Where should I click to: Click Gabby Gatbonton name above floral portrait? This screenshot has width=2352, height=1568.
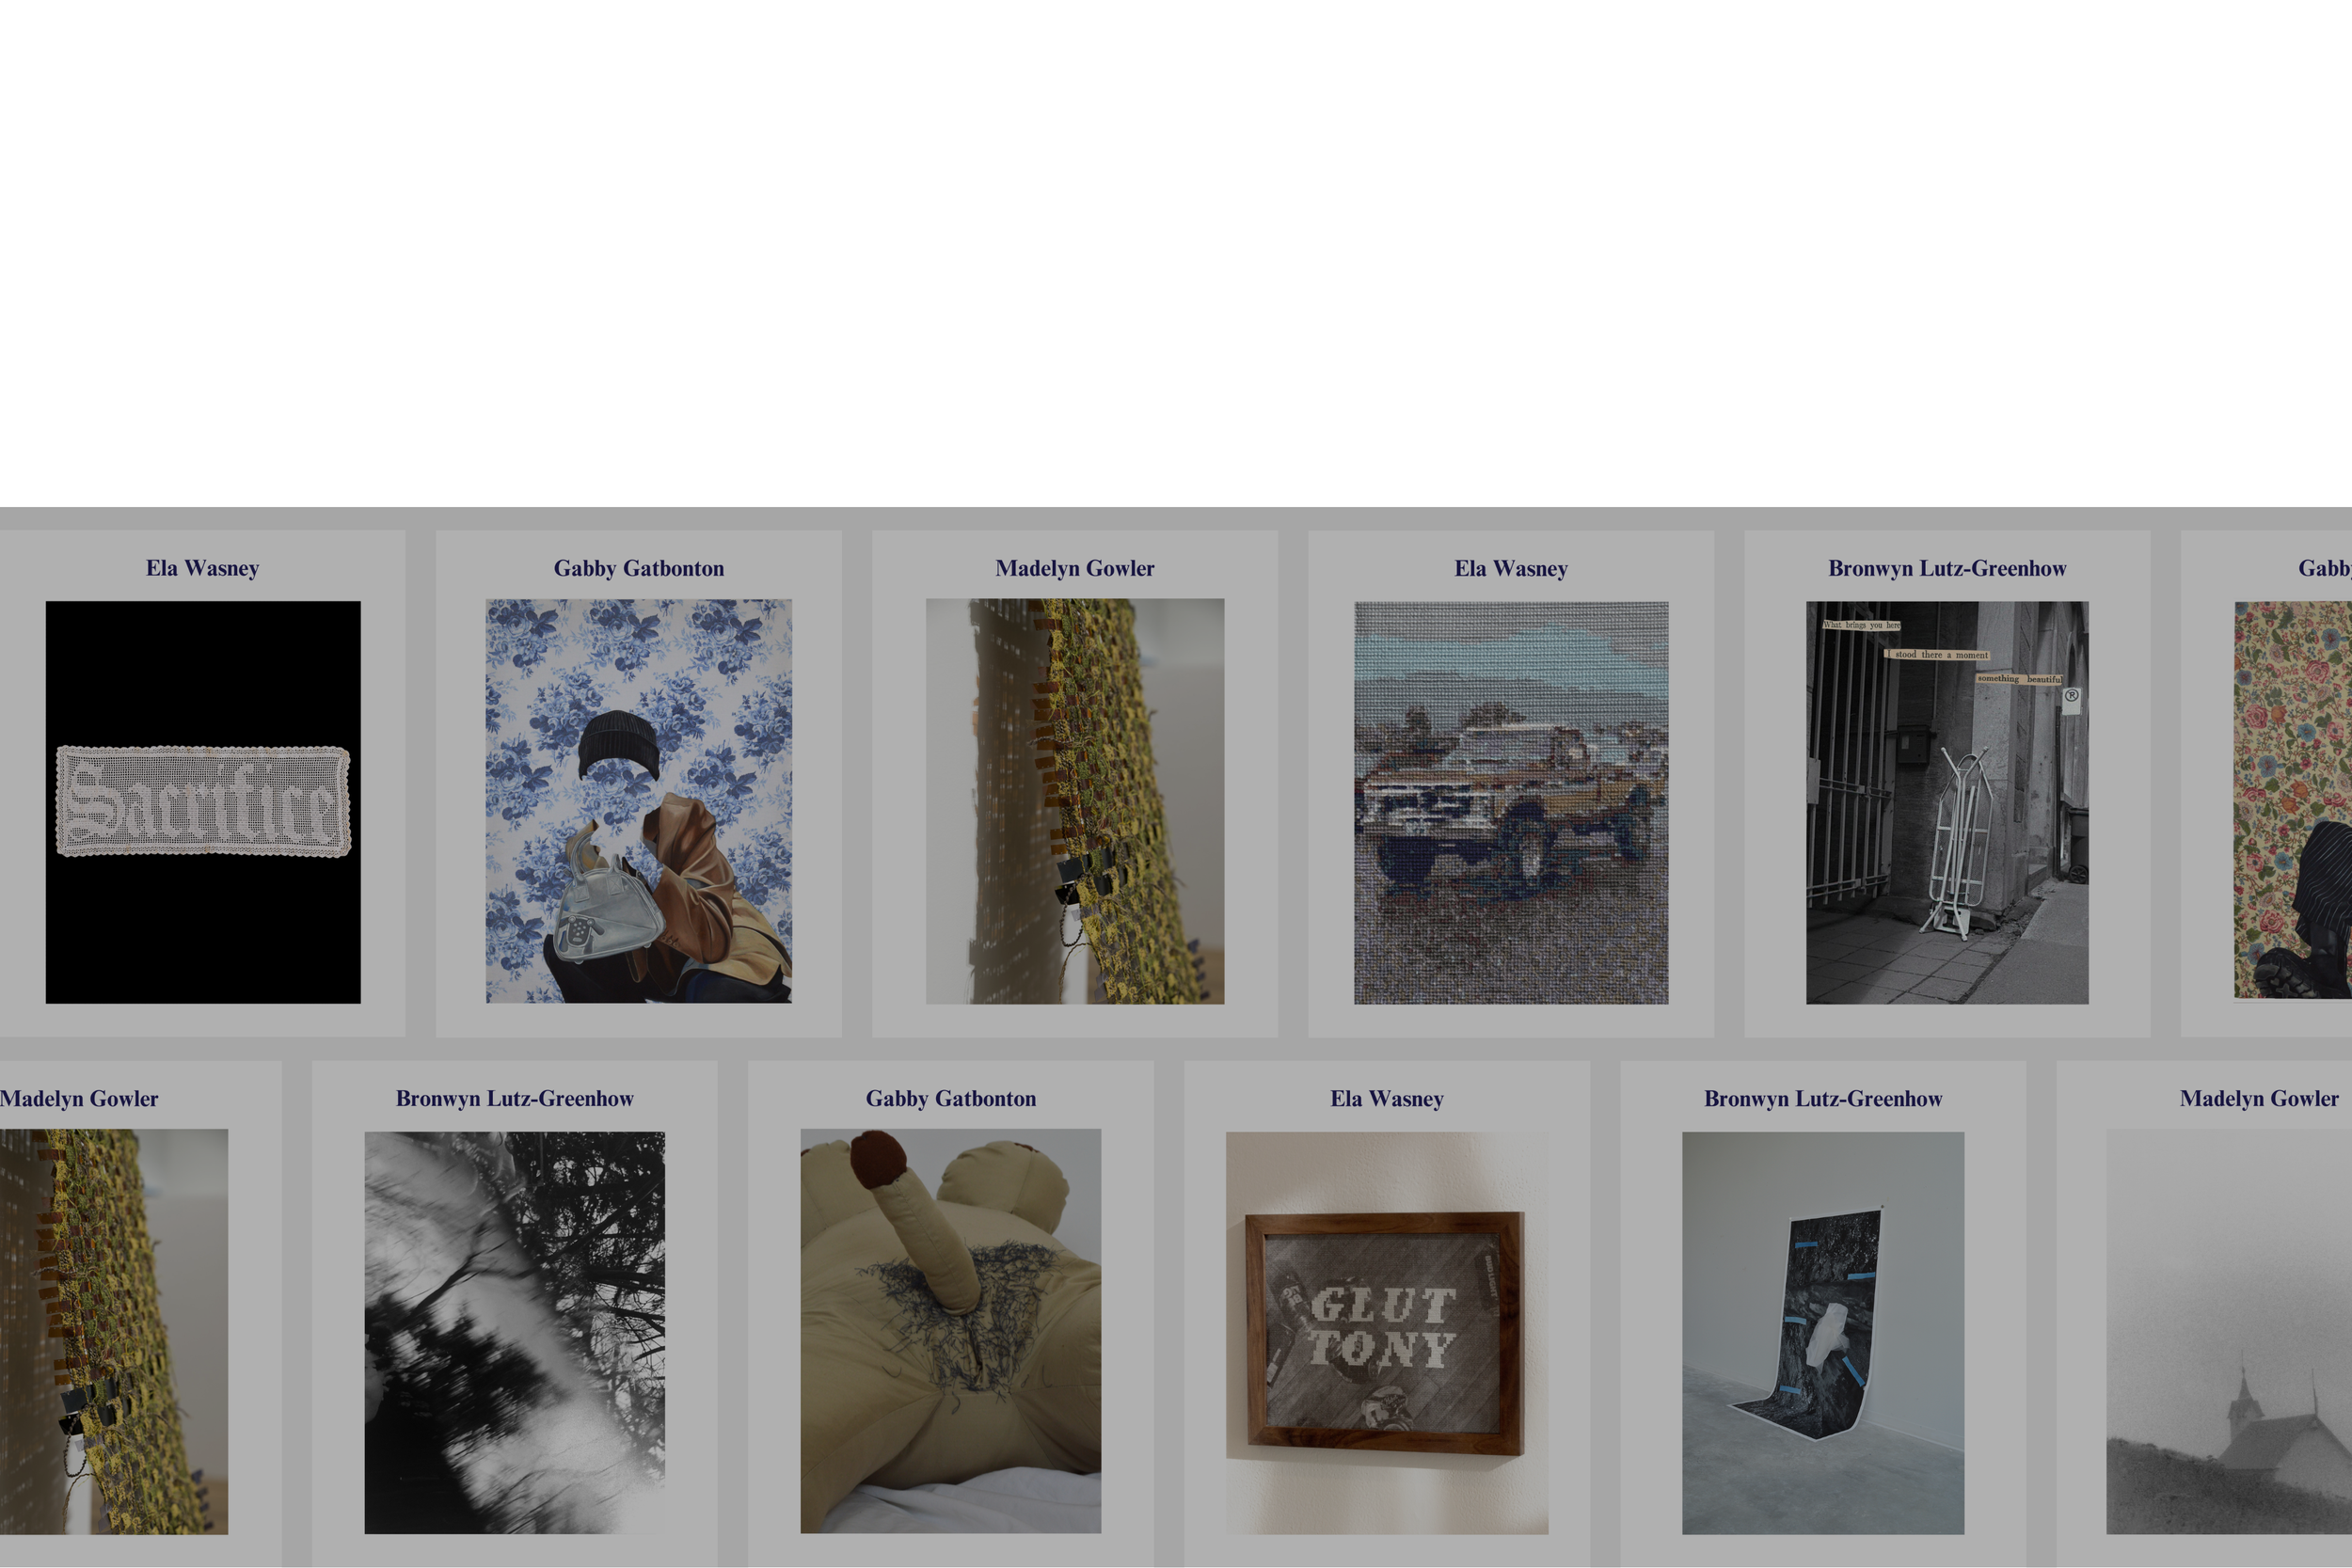pyautogui.click(x=639, y=568)
